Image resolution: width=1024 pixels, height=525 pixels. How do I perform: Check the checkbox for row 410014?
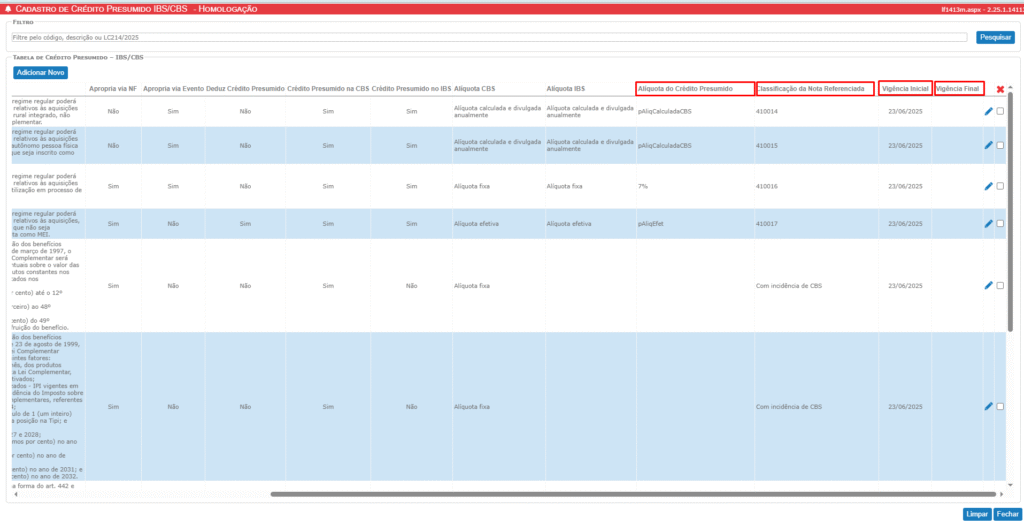point(1001,112)
